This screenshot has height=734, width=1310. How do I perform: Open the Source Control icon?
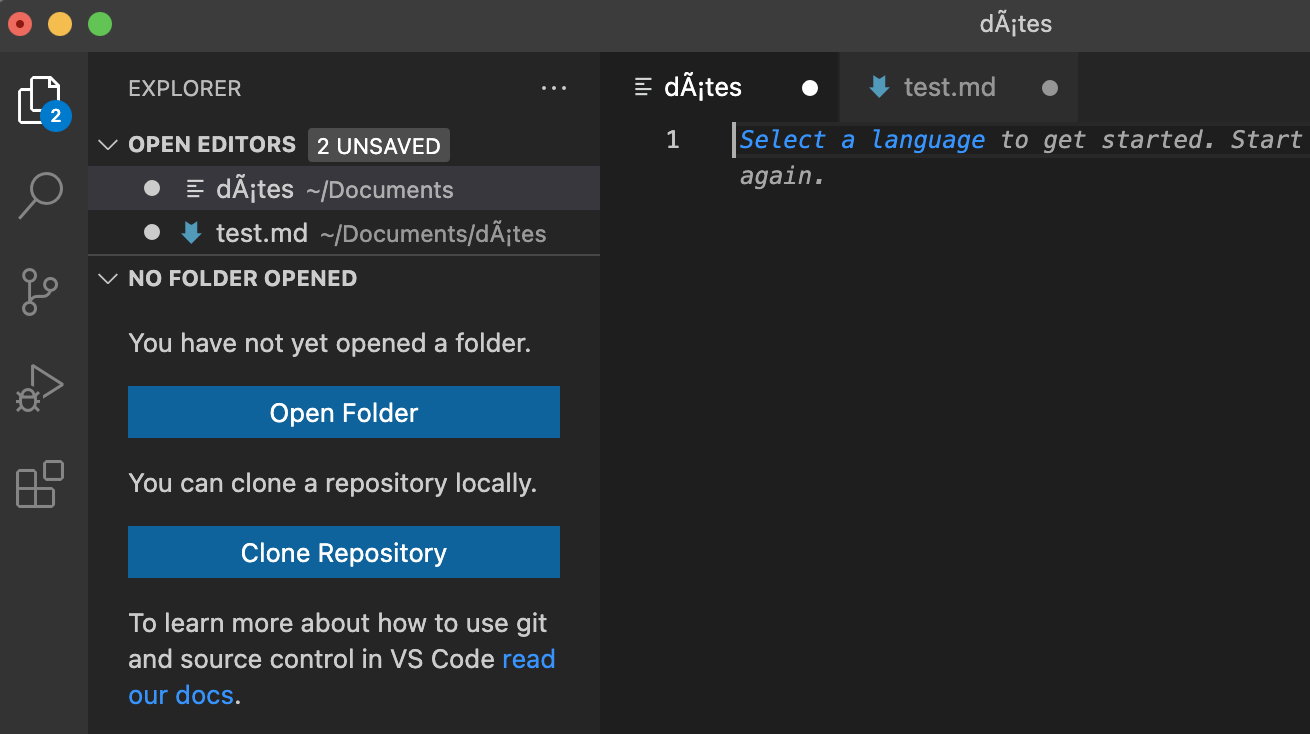[39, 292]
